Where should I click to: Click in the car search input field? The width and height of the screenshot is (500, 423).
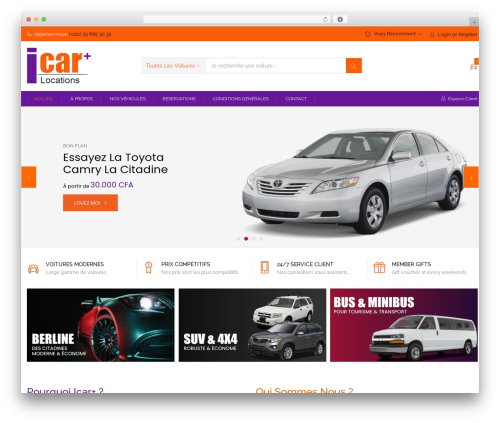tap(275, 66)
